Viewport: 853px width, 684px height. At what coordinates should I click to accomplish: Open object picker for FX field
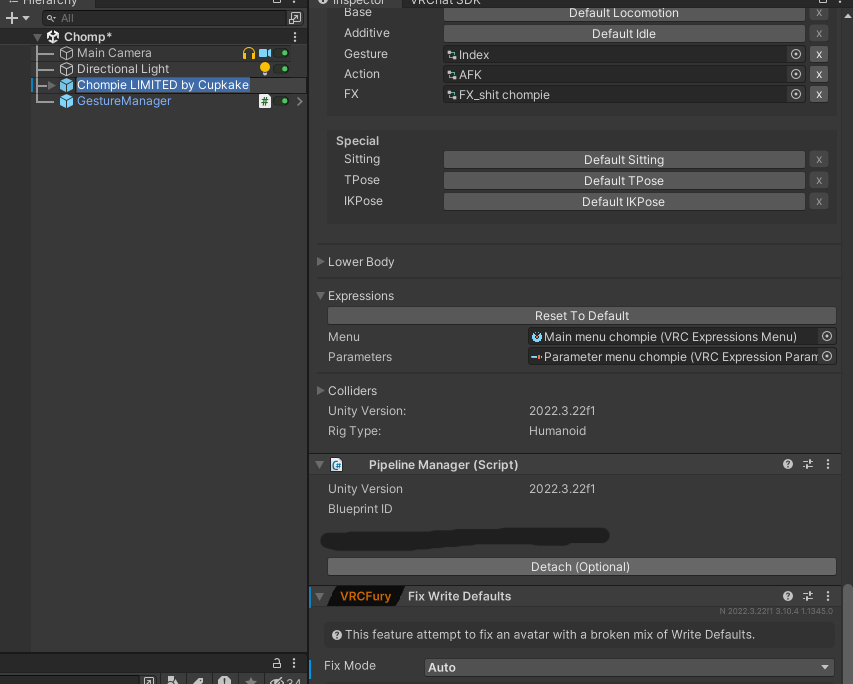pyautogui.click(x=796, y=94)
